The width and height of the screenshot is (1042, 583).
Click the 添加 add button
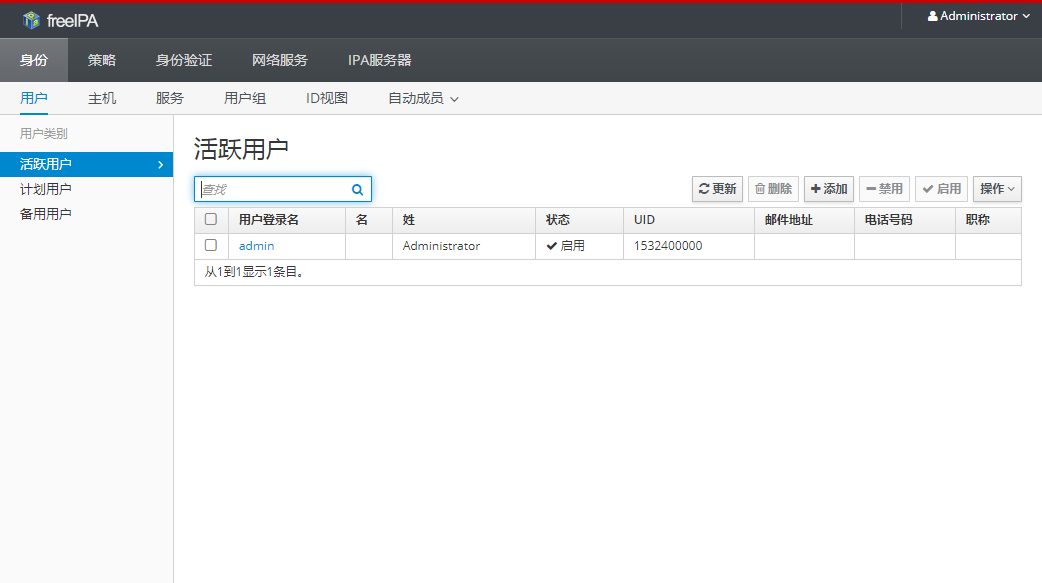(829, 189)
